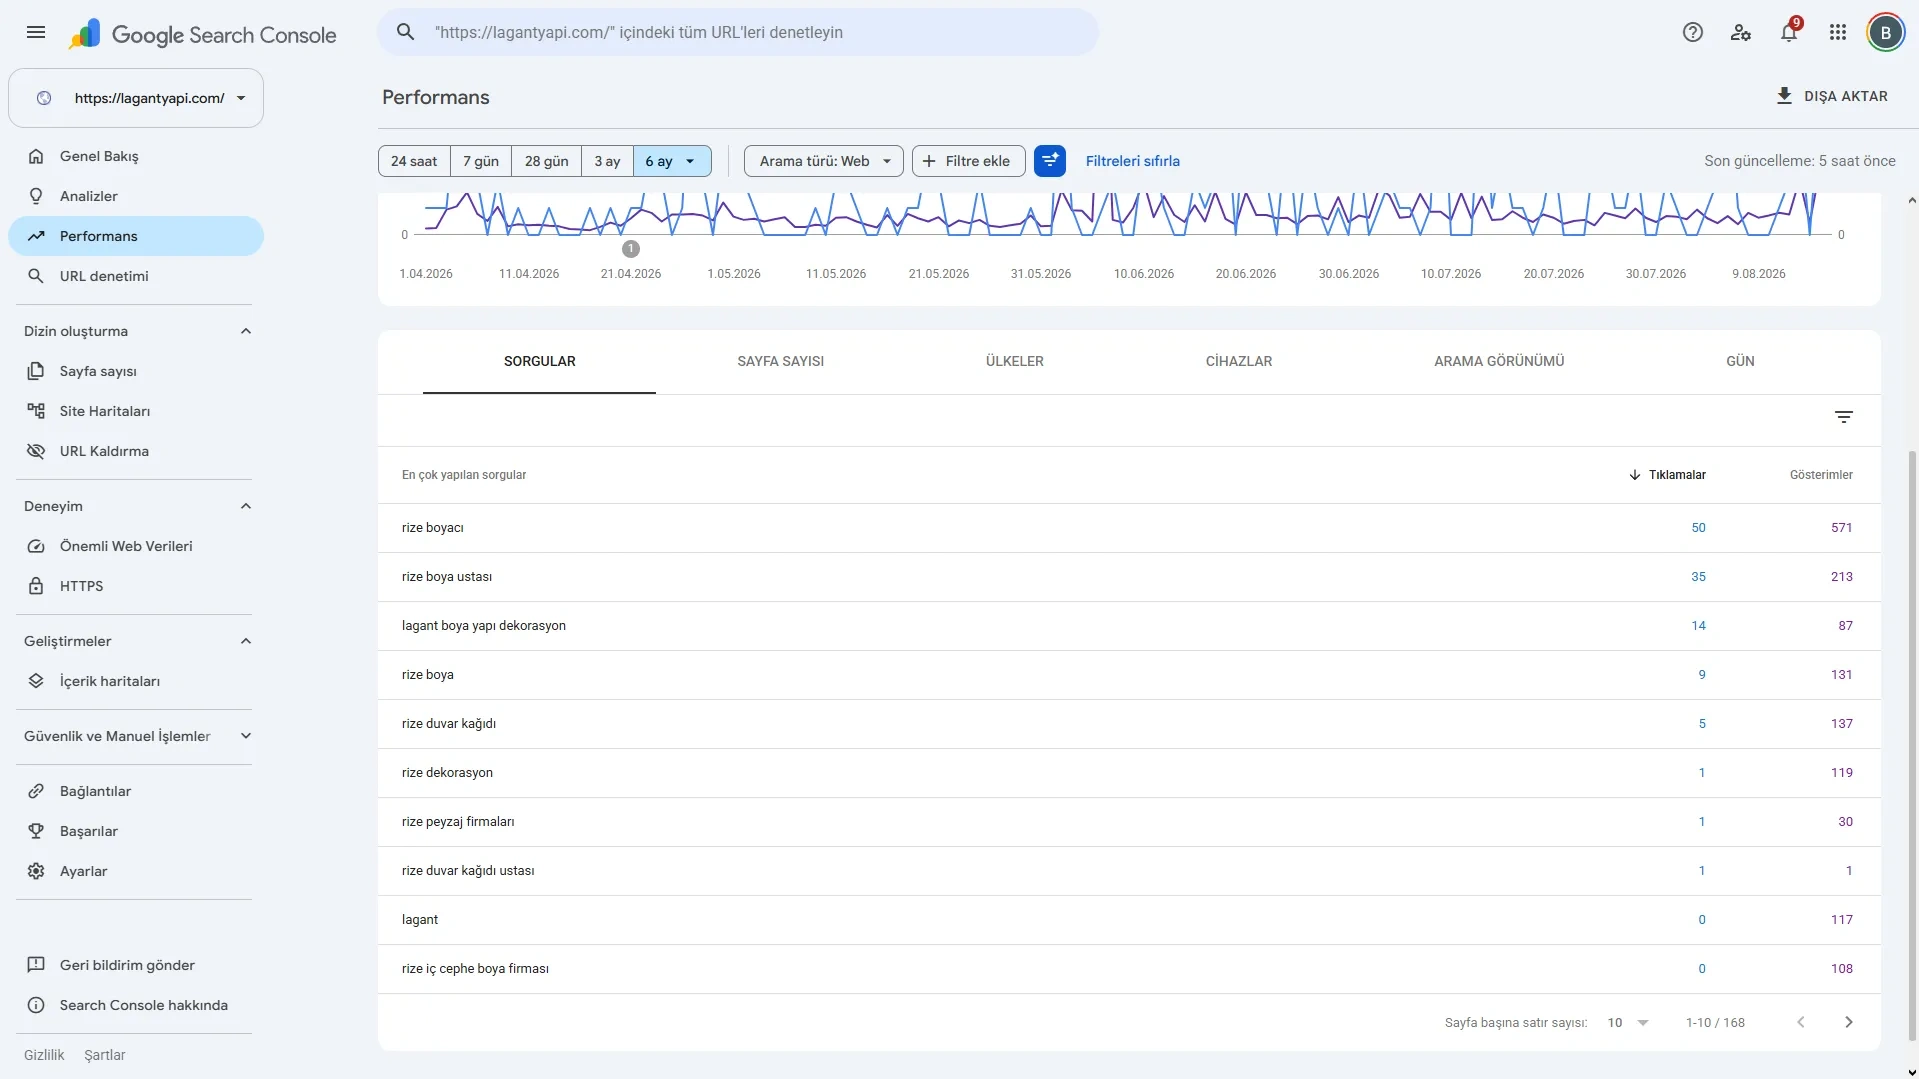Screen dimensions: 1919x1079
Task: Open the table filter rows icon
Action: click(x=1844, y=417)
